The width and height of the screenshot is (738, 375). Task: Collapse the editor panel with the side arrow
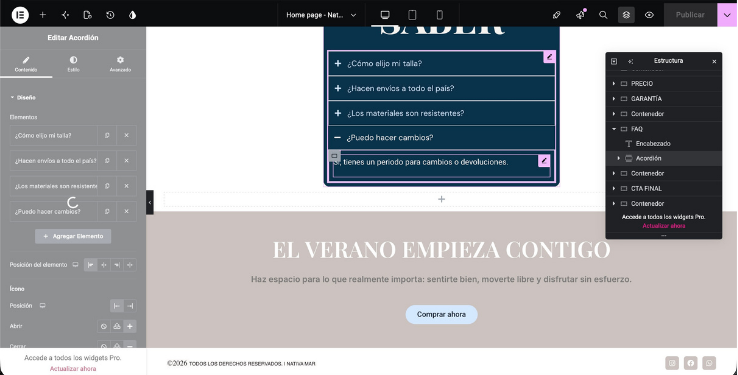pos(150,202)
